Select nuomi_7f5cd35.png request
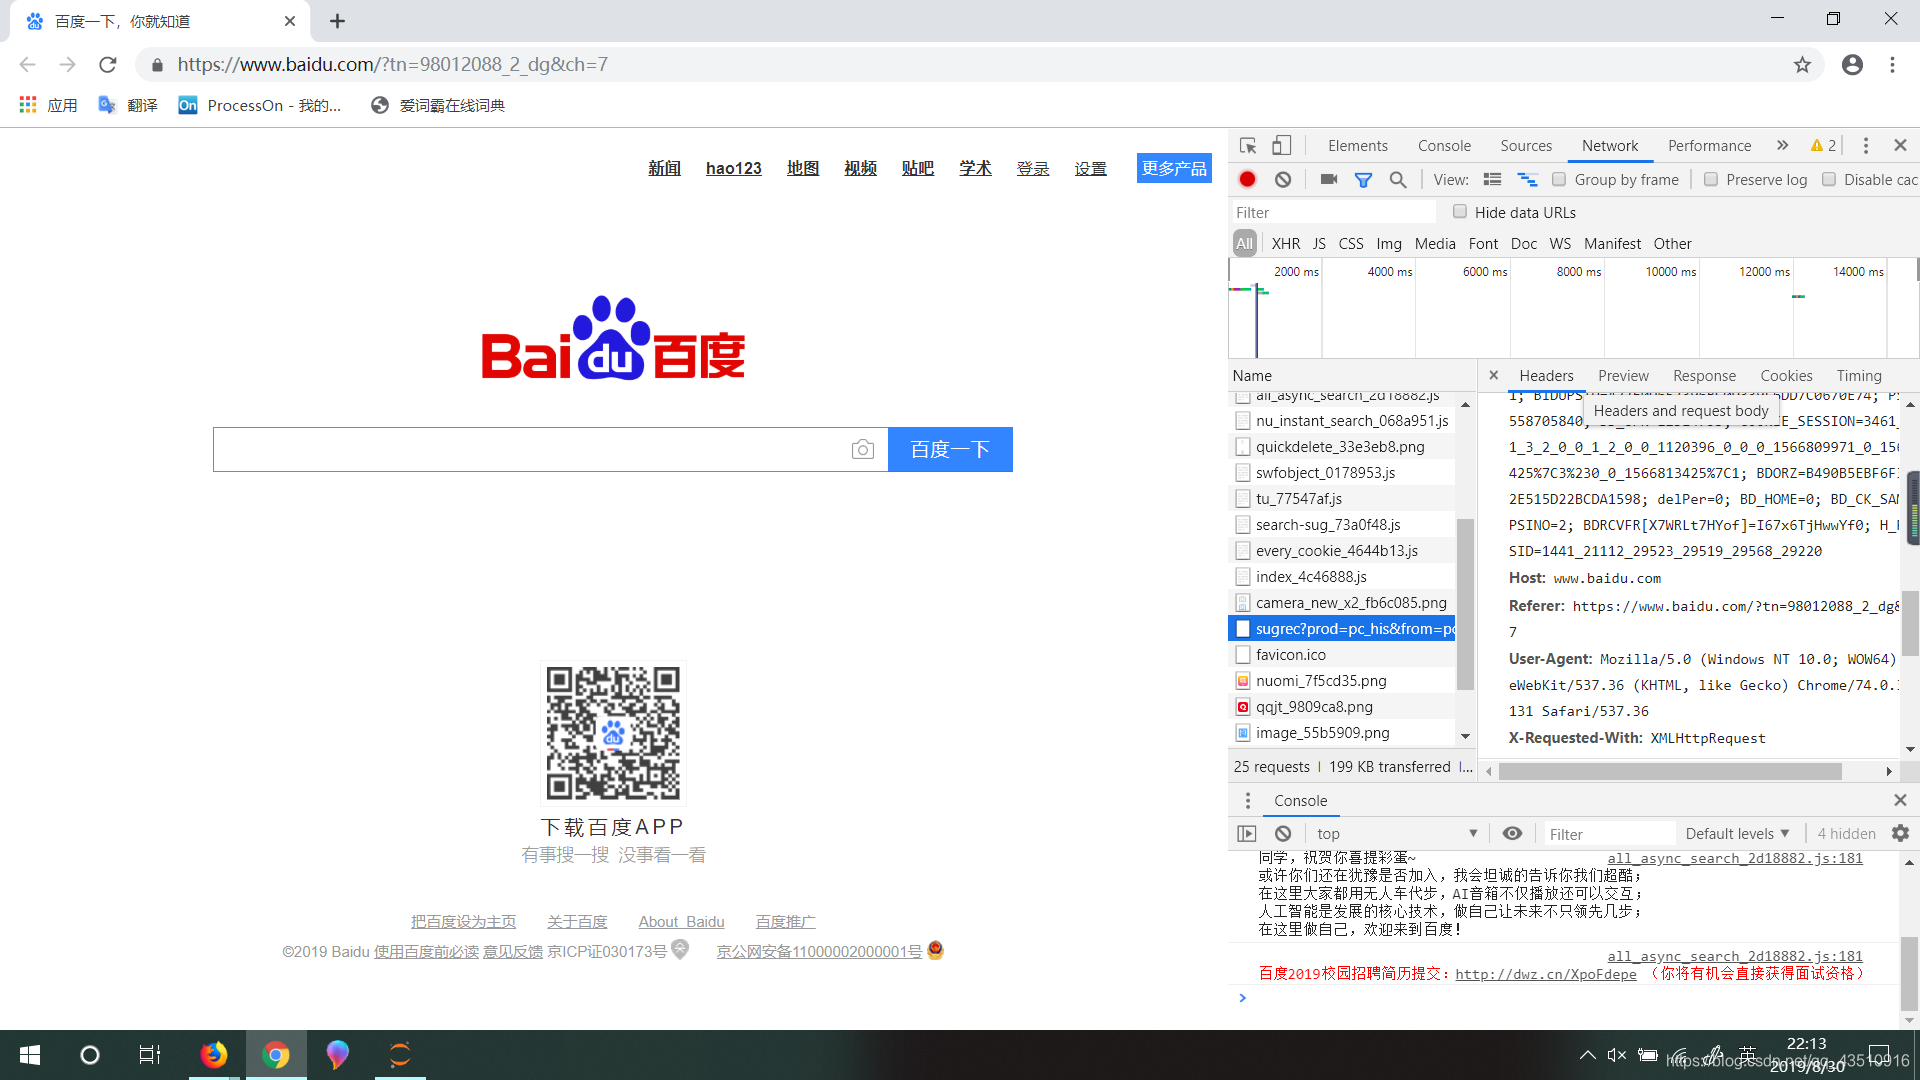This screenshot has height=1080, width=1920. click(x=1342, y=681)
